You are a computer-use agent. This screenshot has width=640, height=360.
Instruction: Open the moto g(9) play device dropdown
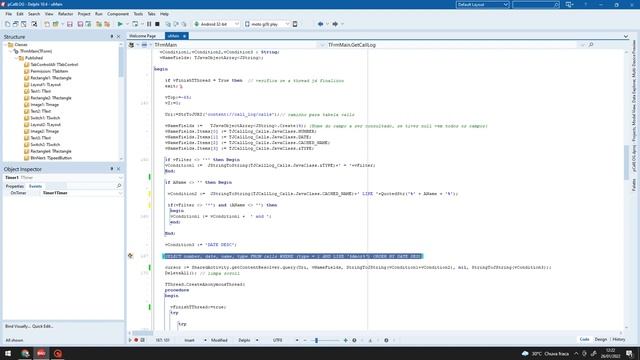(287, 24)
